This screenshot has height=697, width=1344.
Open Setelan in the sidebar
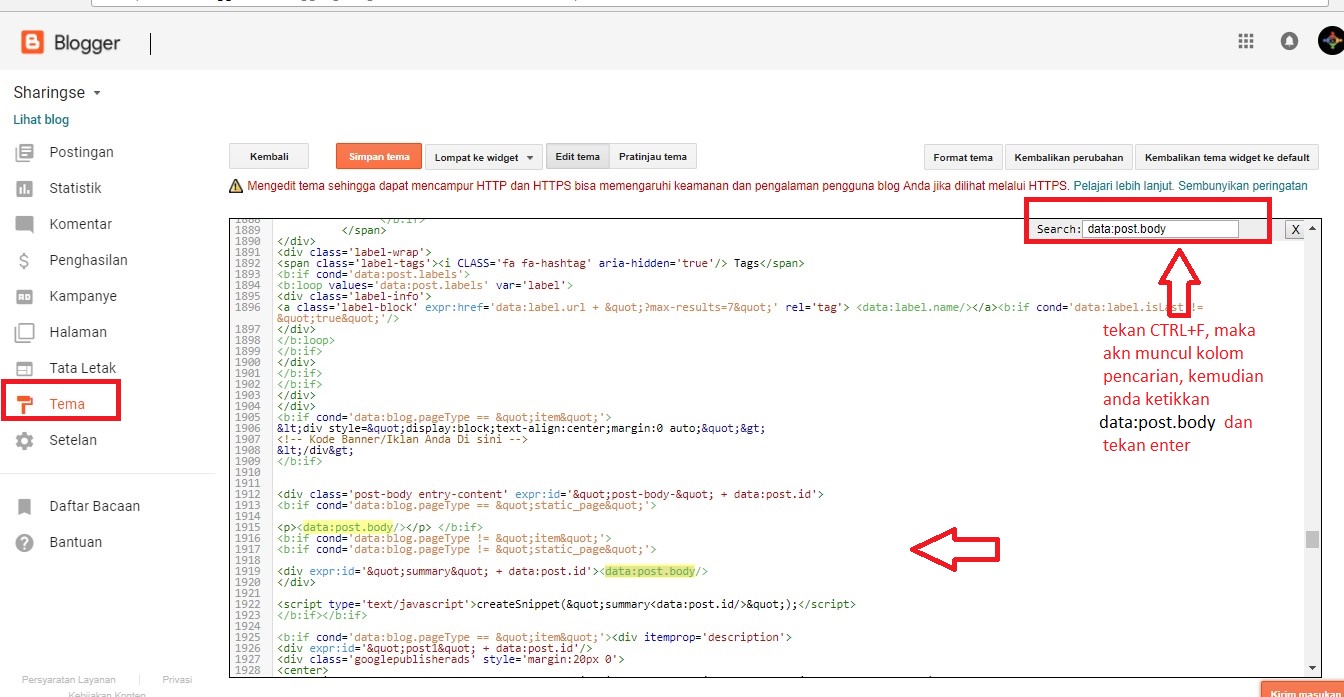coord(73,440)
